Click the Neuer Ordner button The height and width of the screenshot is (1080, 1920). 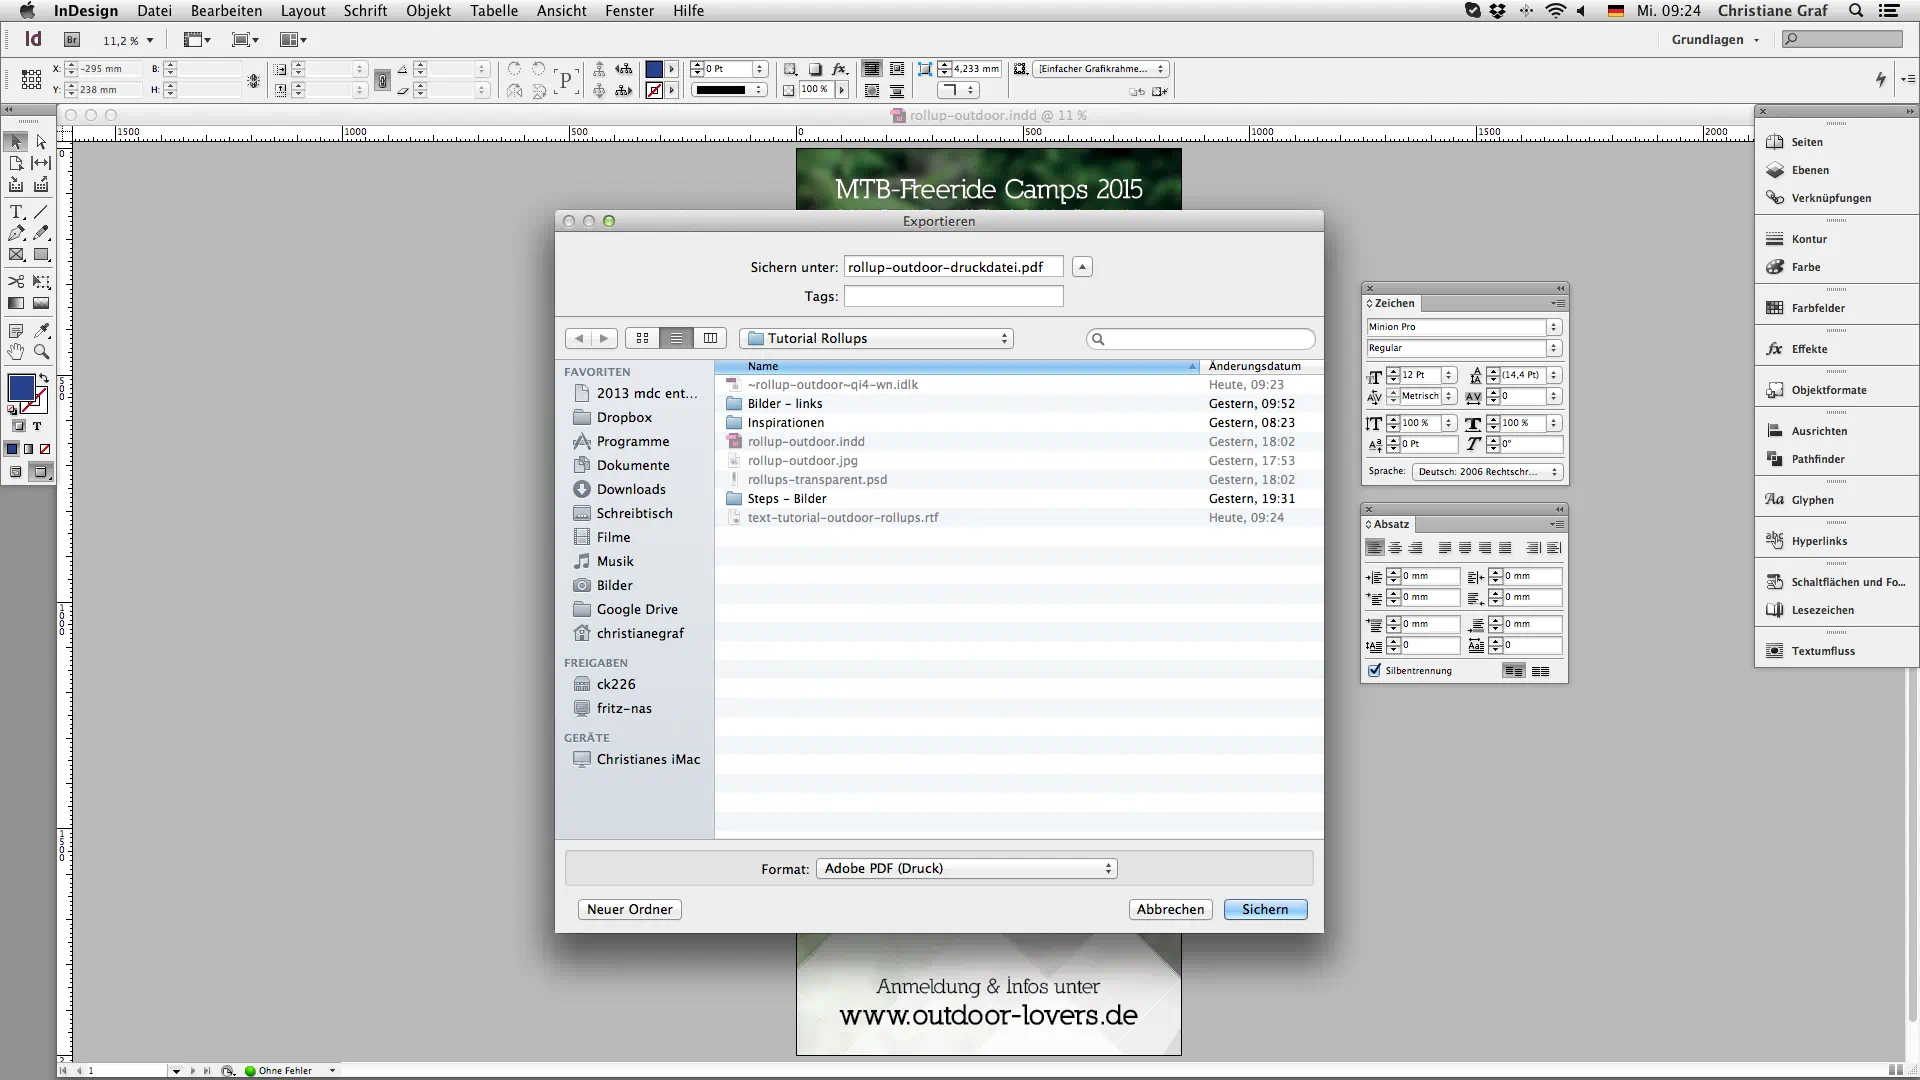click(629, 909)
